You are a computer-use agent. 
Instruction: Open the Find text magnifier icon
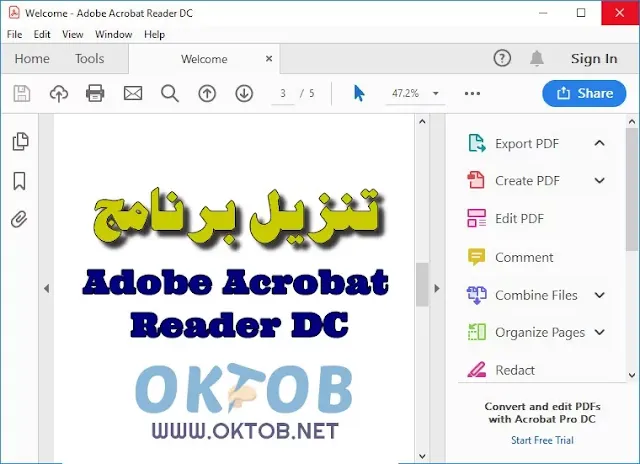[170, 93]
